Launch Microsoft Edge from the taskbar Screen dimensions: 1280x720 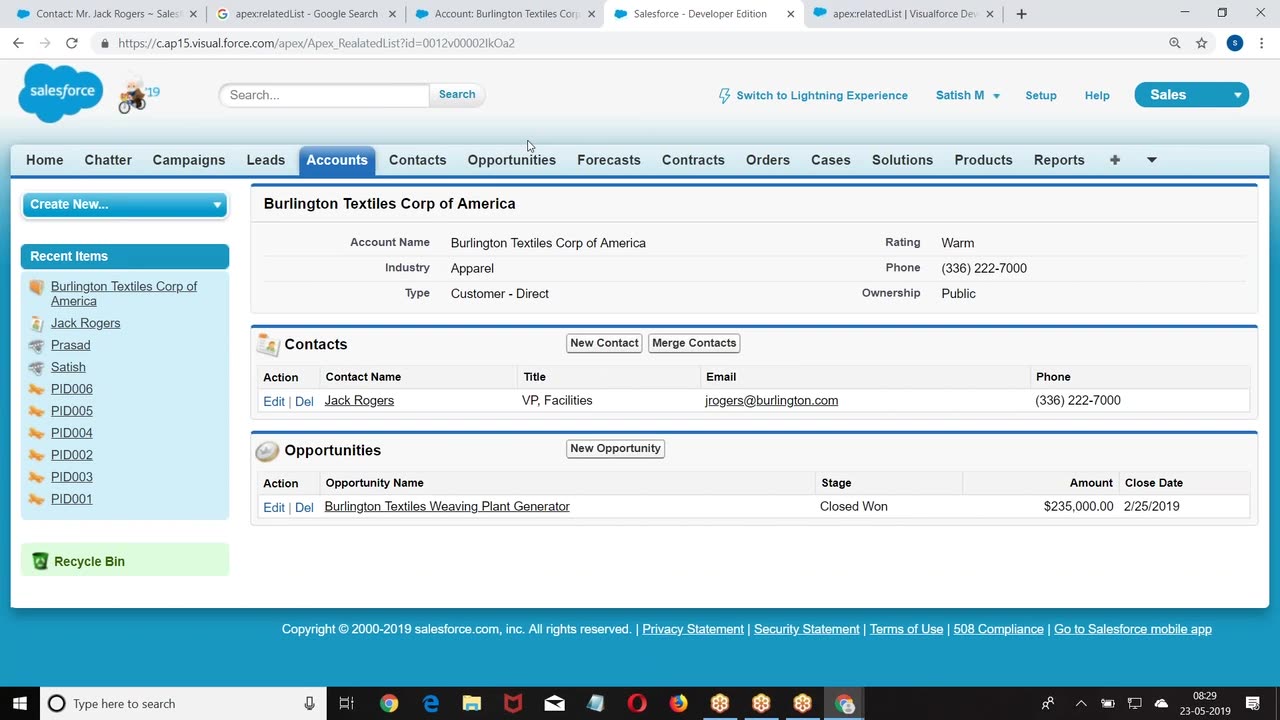point(431,703)
